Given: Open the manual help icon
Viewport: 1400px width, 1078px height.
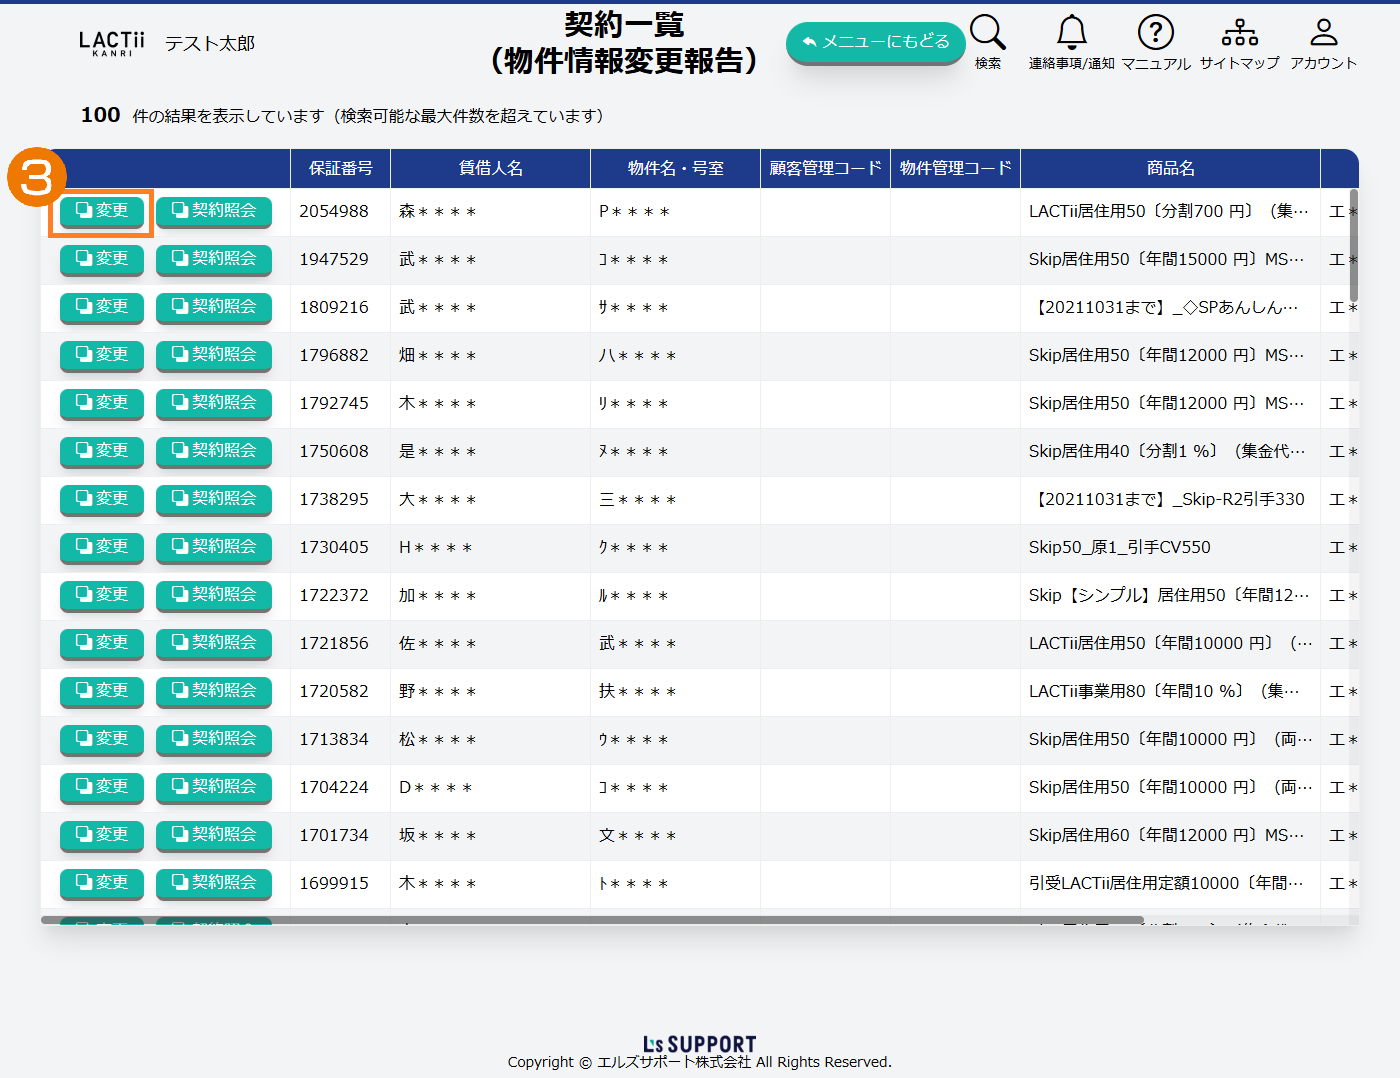Looking at the screenshot, I should (1155, 33).
